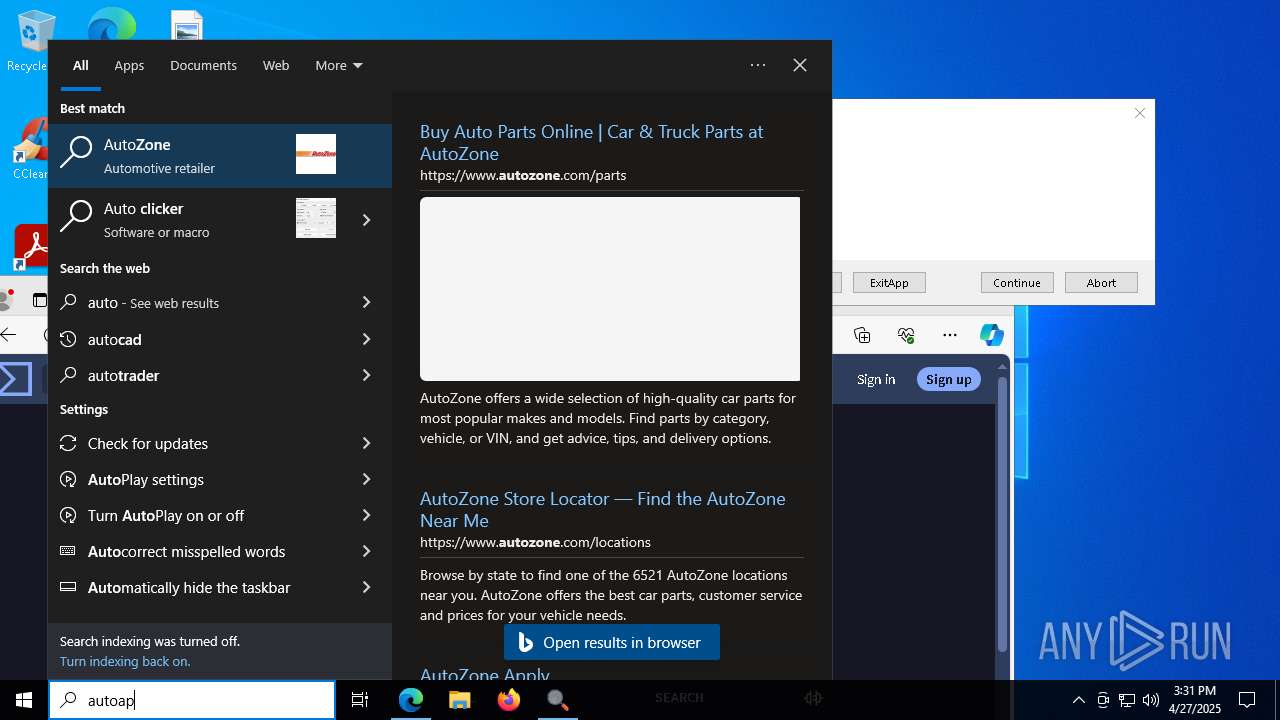Open Edge browser essentials heart icon
Image resolution: width=1280 pixels, height=720 pixels.
point(906,335)
